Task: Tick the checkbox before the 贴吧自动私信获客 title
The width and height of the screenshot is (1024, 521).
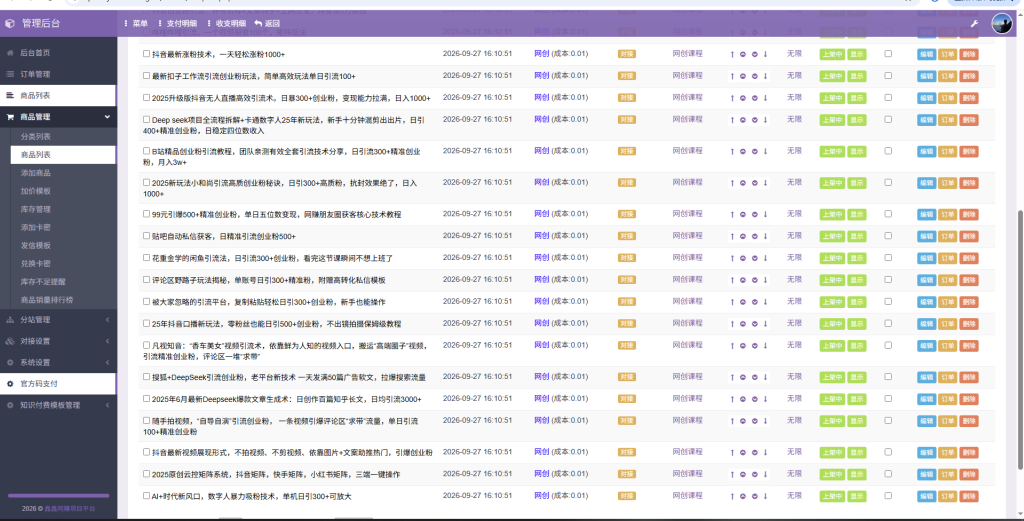Action: point(147,236)
